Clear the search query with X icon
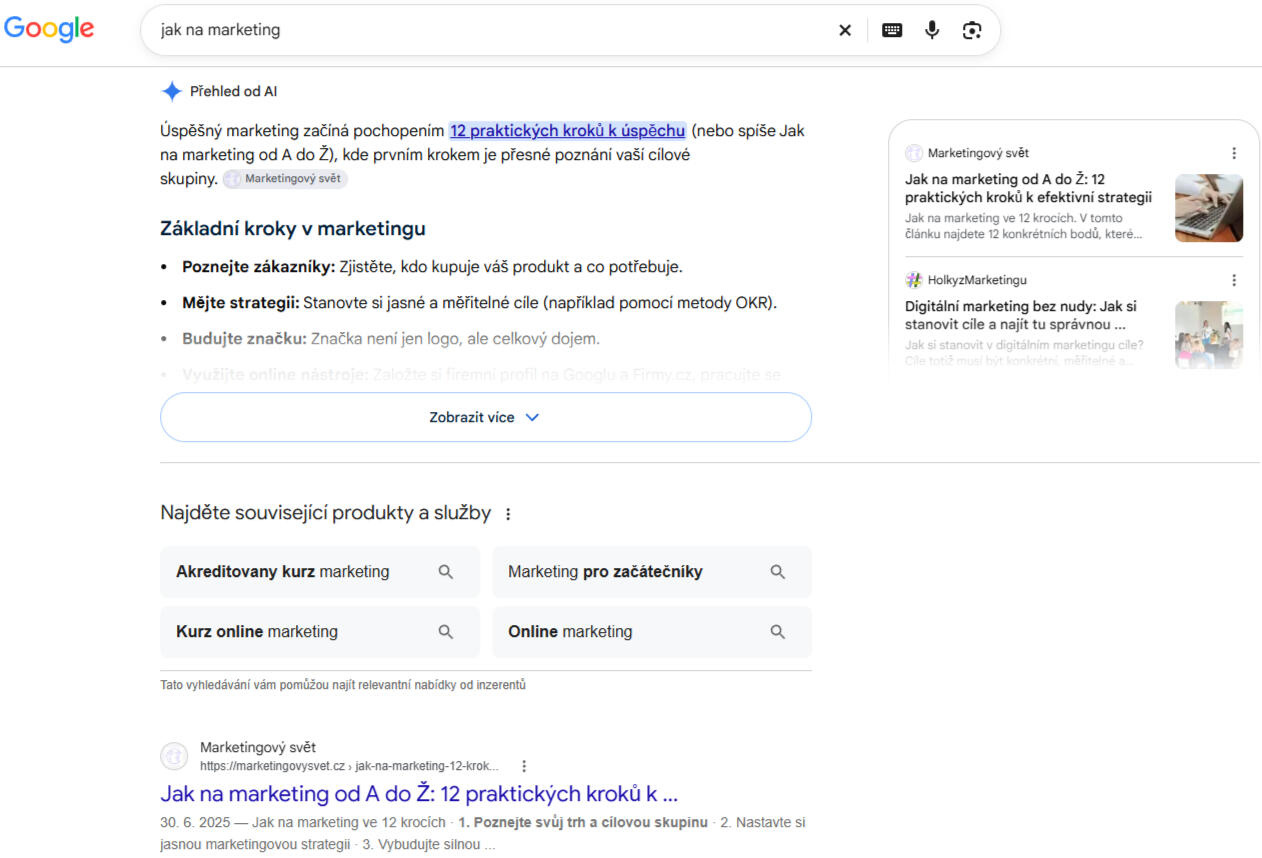 coord(845,30)
